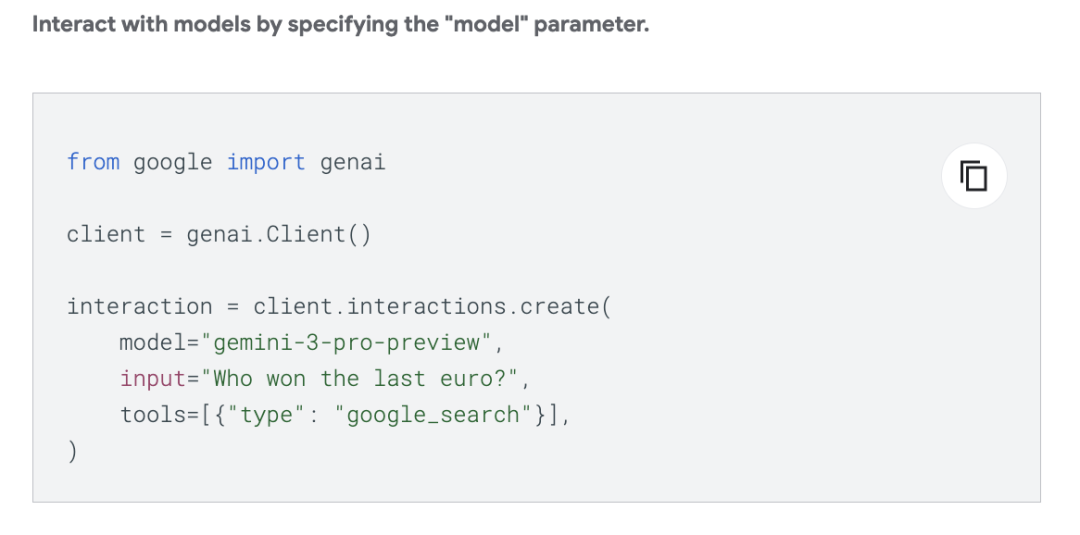
Task: Click the word "google" in the import line
Action: 173,162
